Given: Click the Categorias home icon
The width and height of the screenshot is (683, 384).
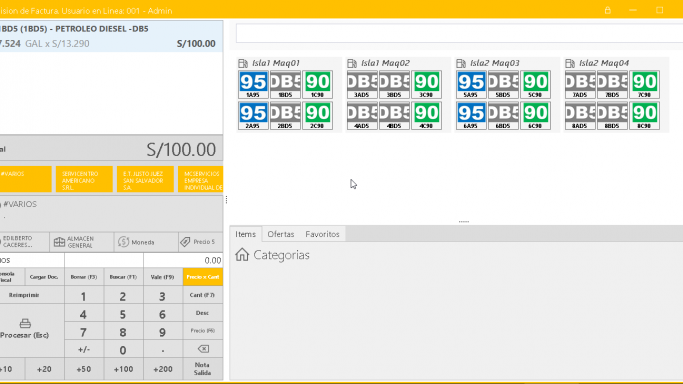Looking at the screenshot, I should 242,255.
